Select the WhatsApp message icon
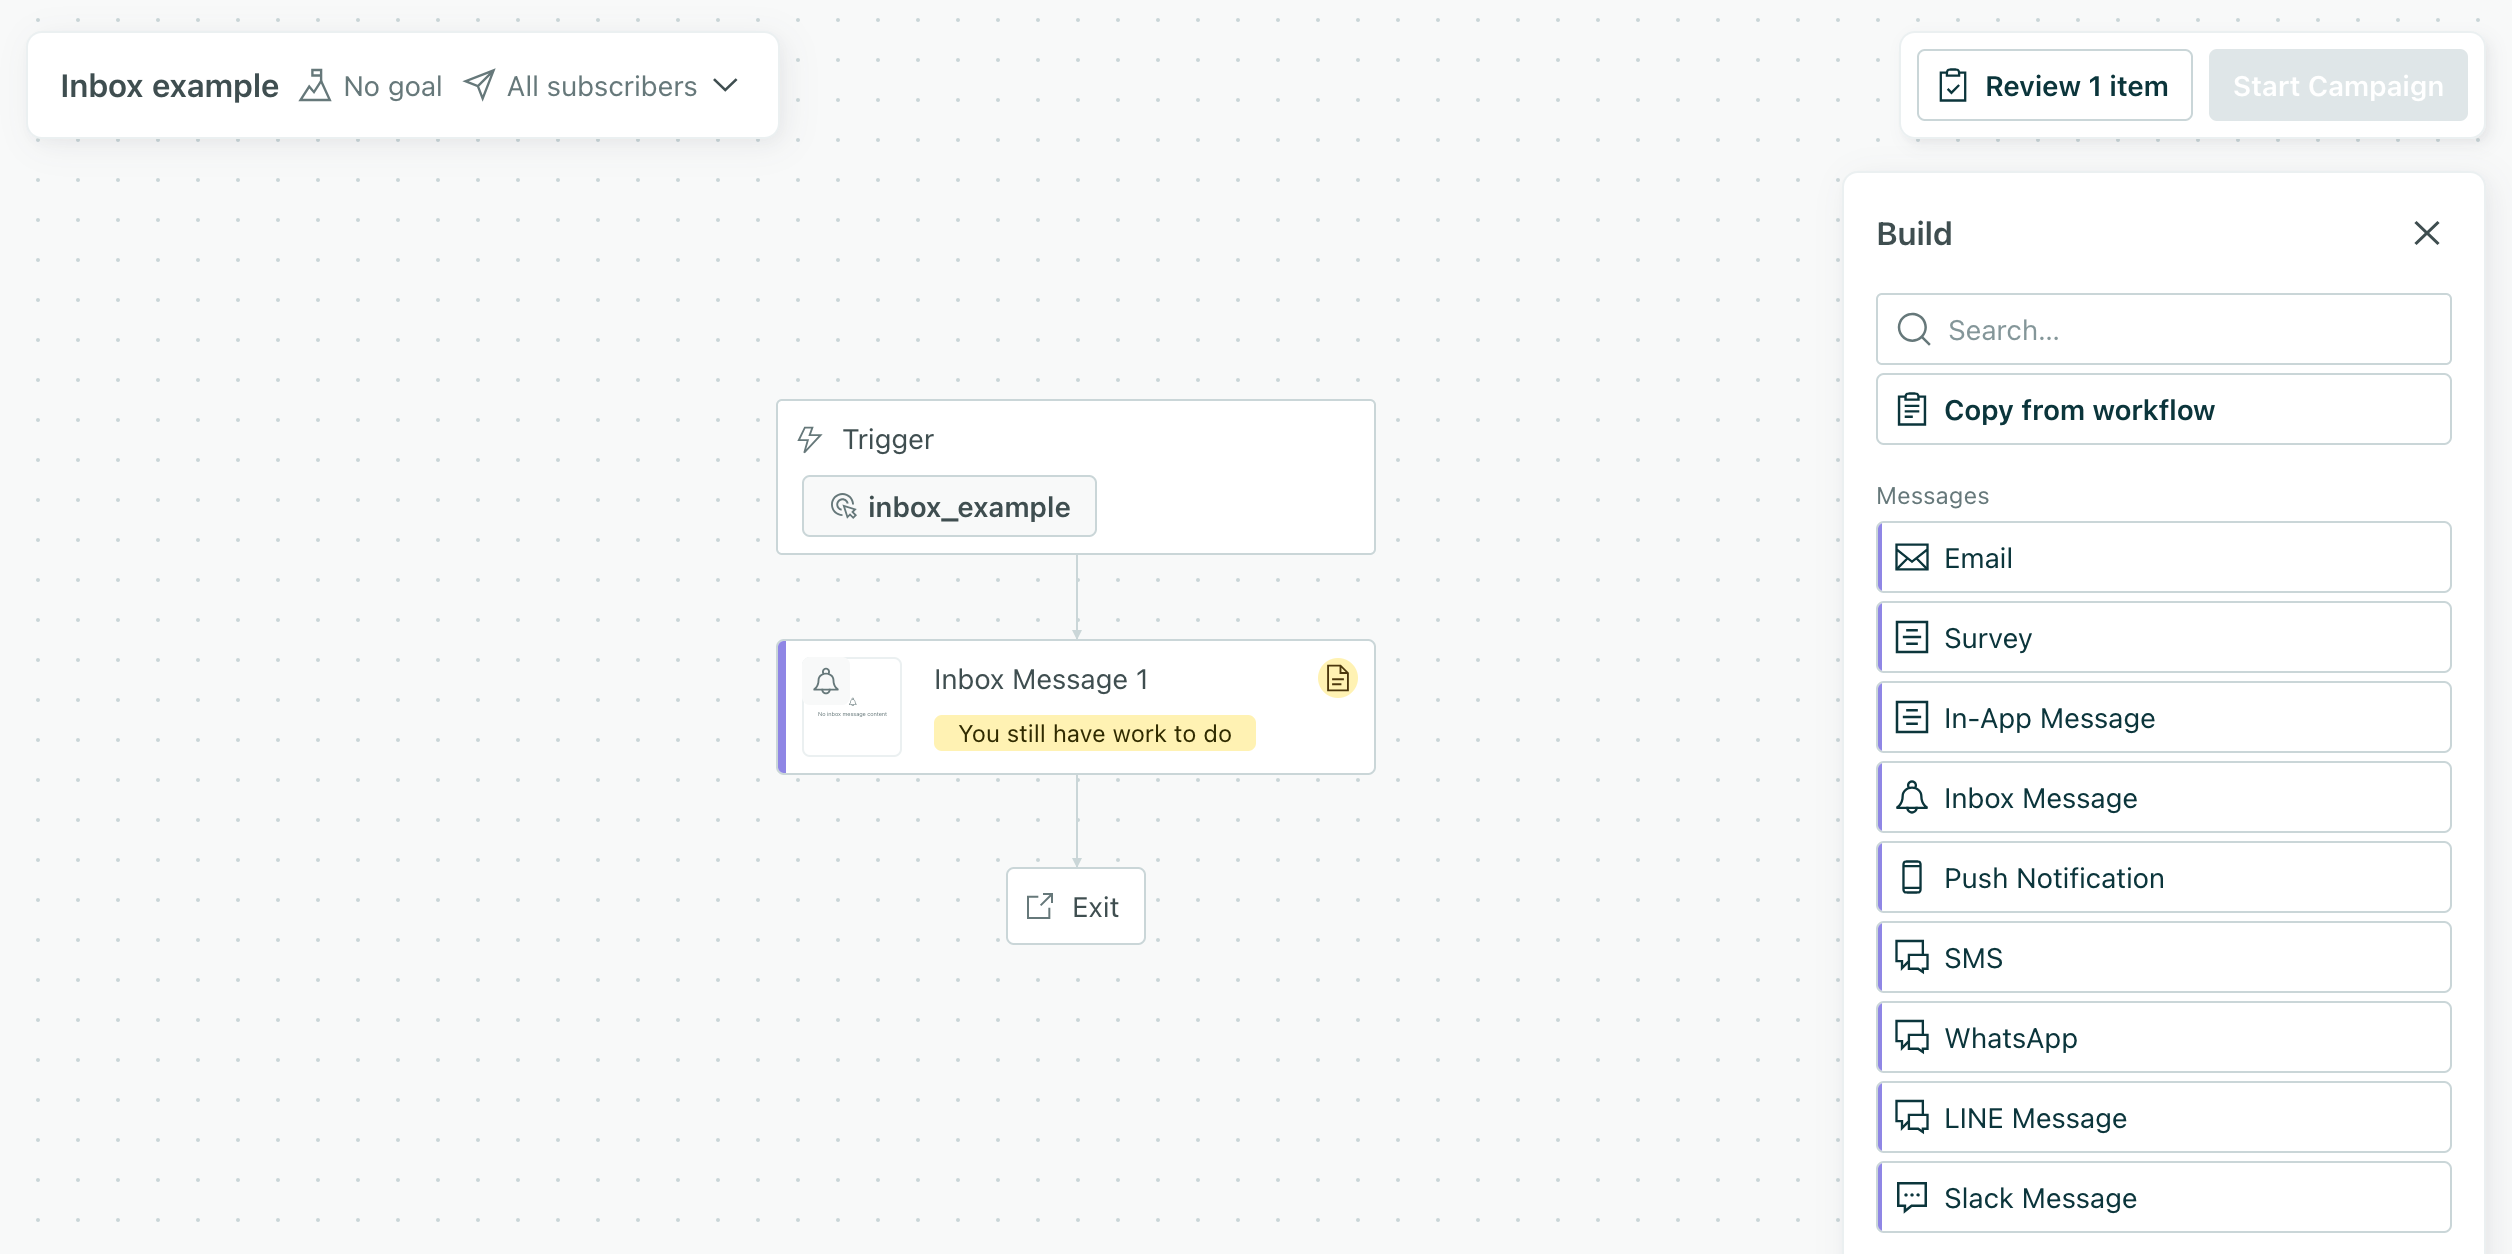This screenshot has height=1254, width=2512. [1912, 1037]
